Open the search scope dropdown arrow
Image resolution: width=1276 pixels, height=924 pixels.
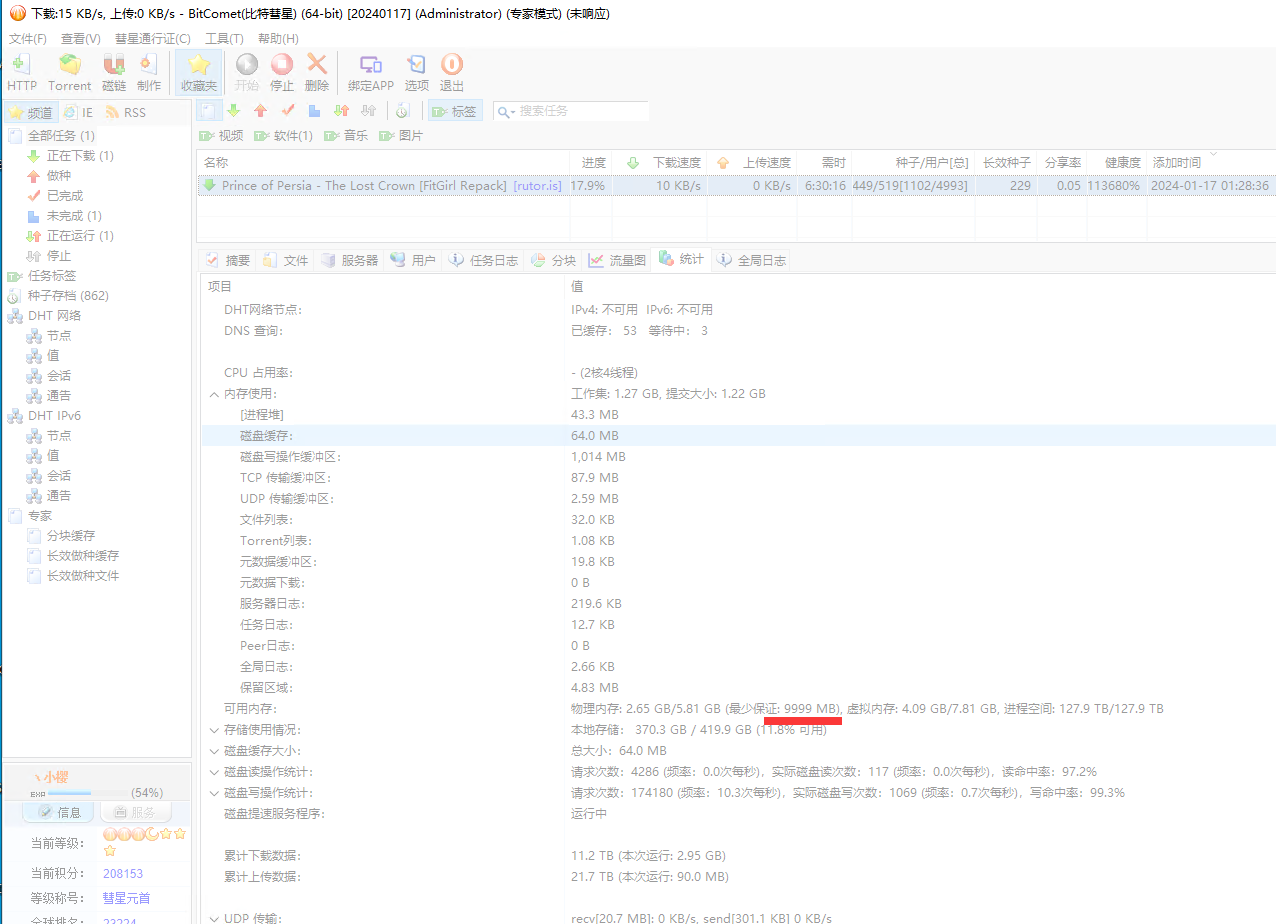(x=513, y=112)
